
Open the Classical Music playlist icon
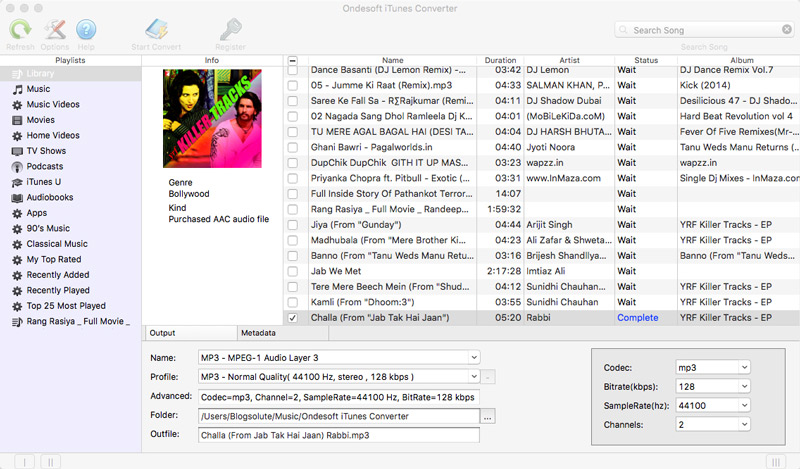[17, 244]
